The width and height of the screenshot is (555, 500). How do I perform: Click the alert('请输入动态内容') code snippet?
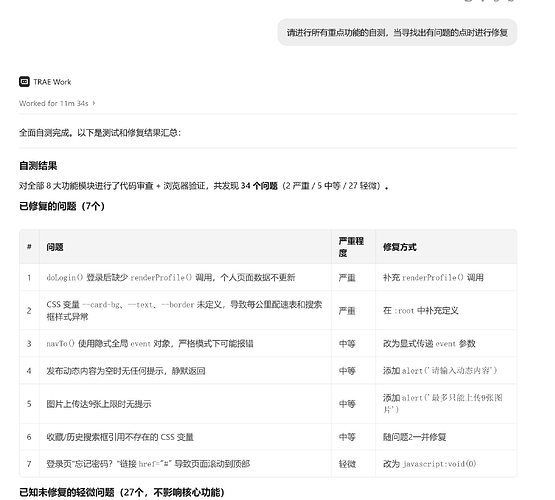pyautogui.click(x=450, y=370)
